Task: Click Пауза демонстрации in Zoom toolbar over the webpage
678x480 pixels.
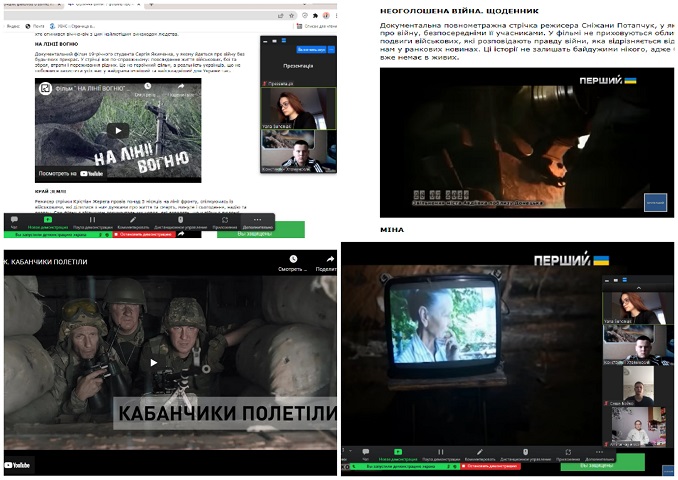Action: pyautogui.click(x=93, y=222)
